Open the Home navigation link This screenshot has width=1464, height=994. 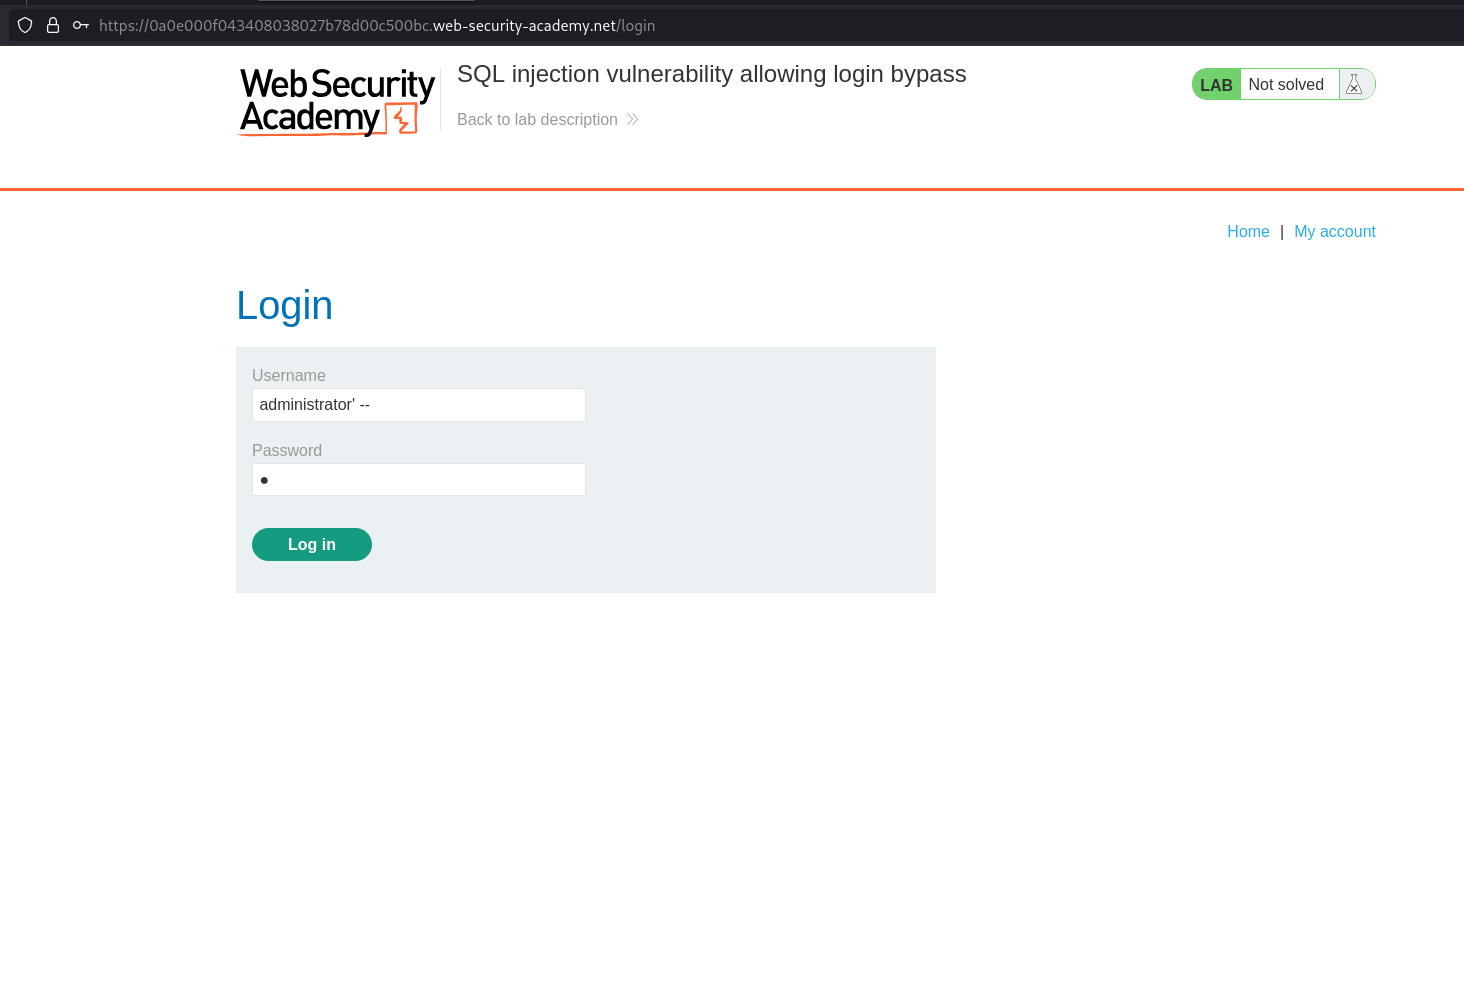(1248, 232)
